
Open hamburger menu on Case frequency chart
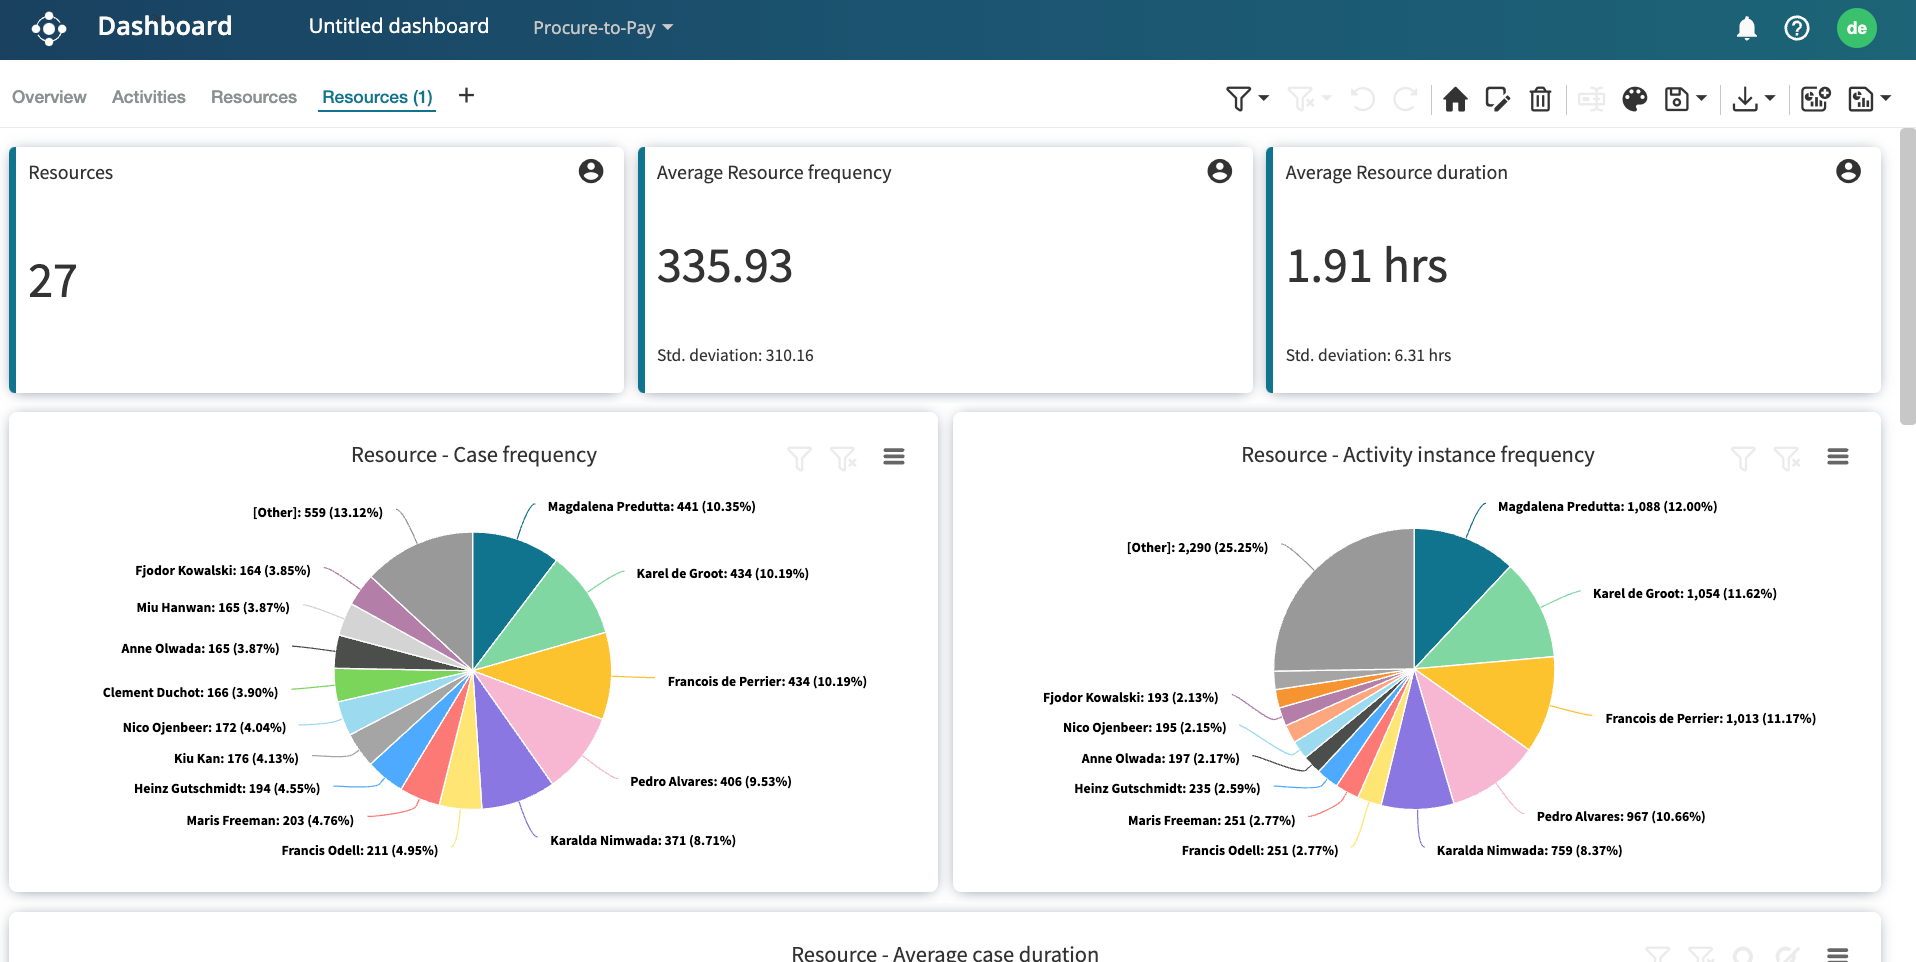coord(893,457)
